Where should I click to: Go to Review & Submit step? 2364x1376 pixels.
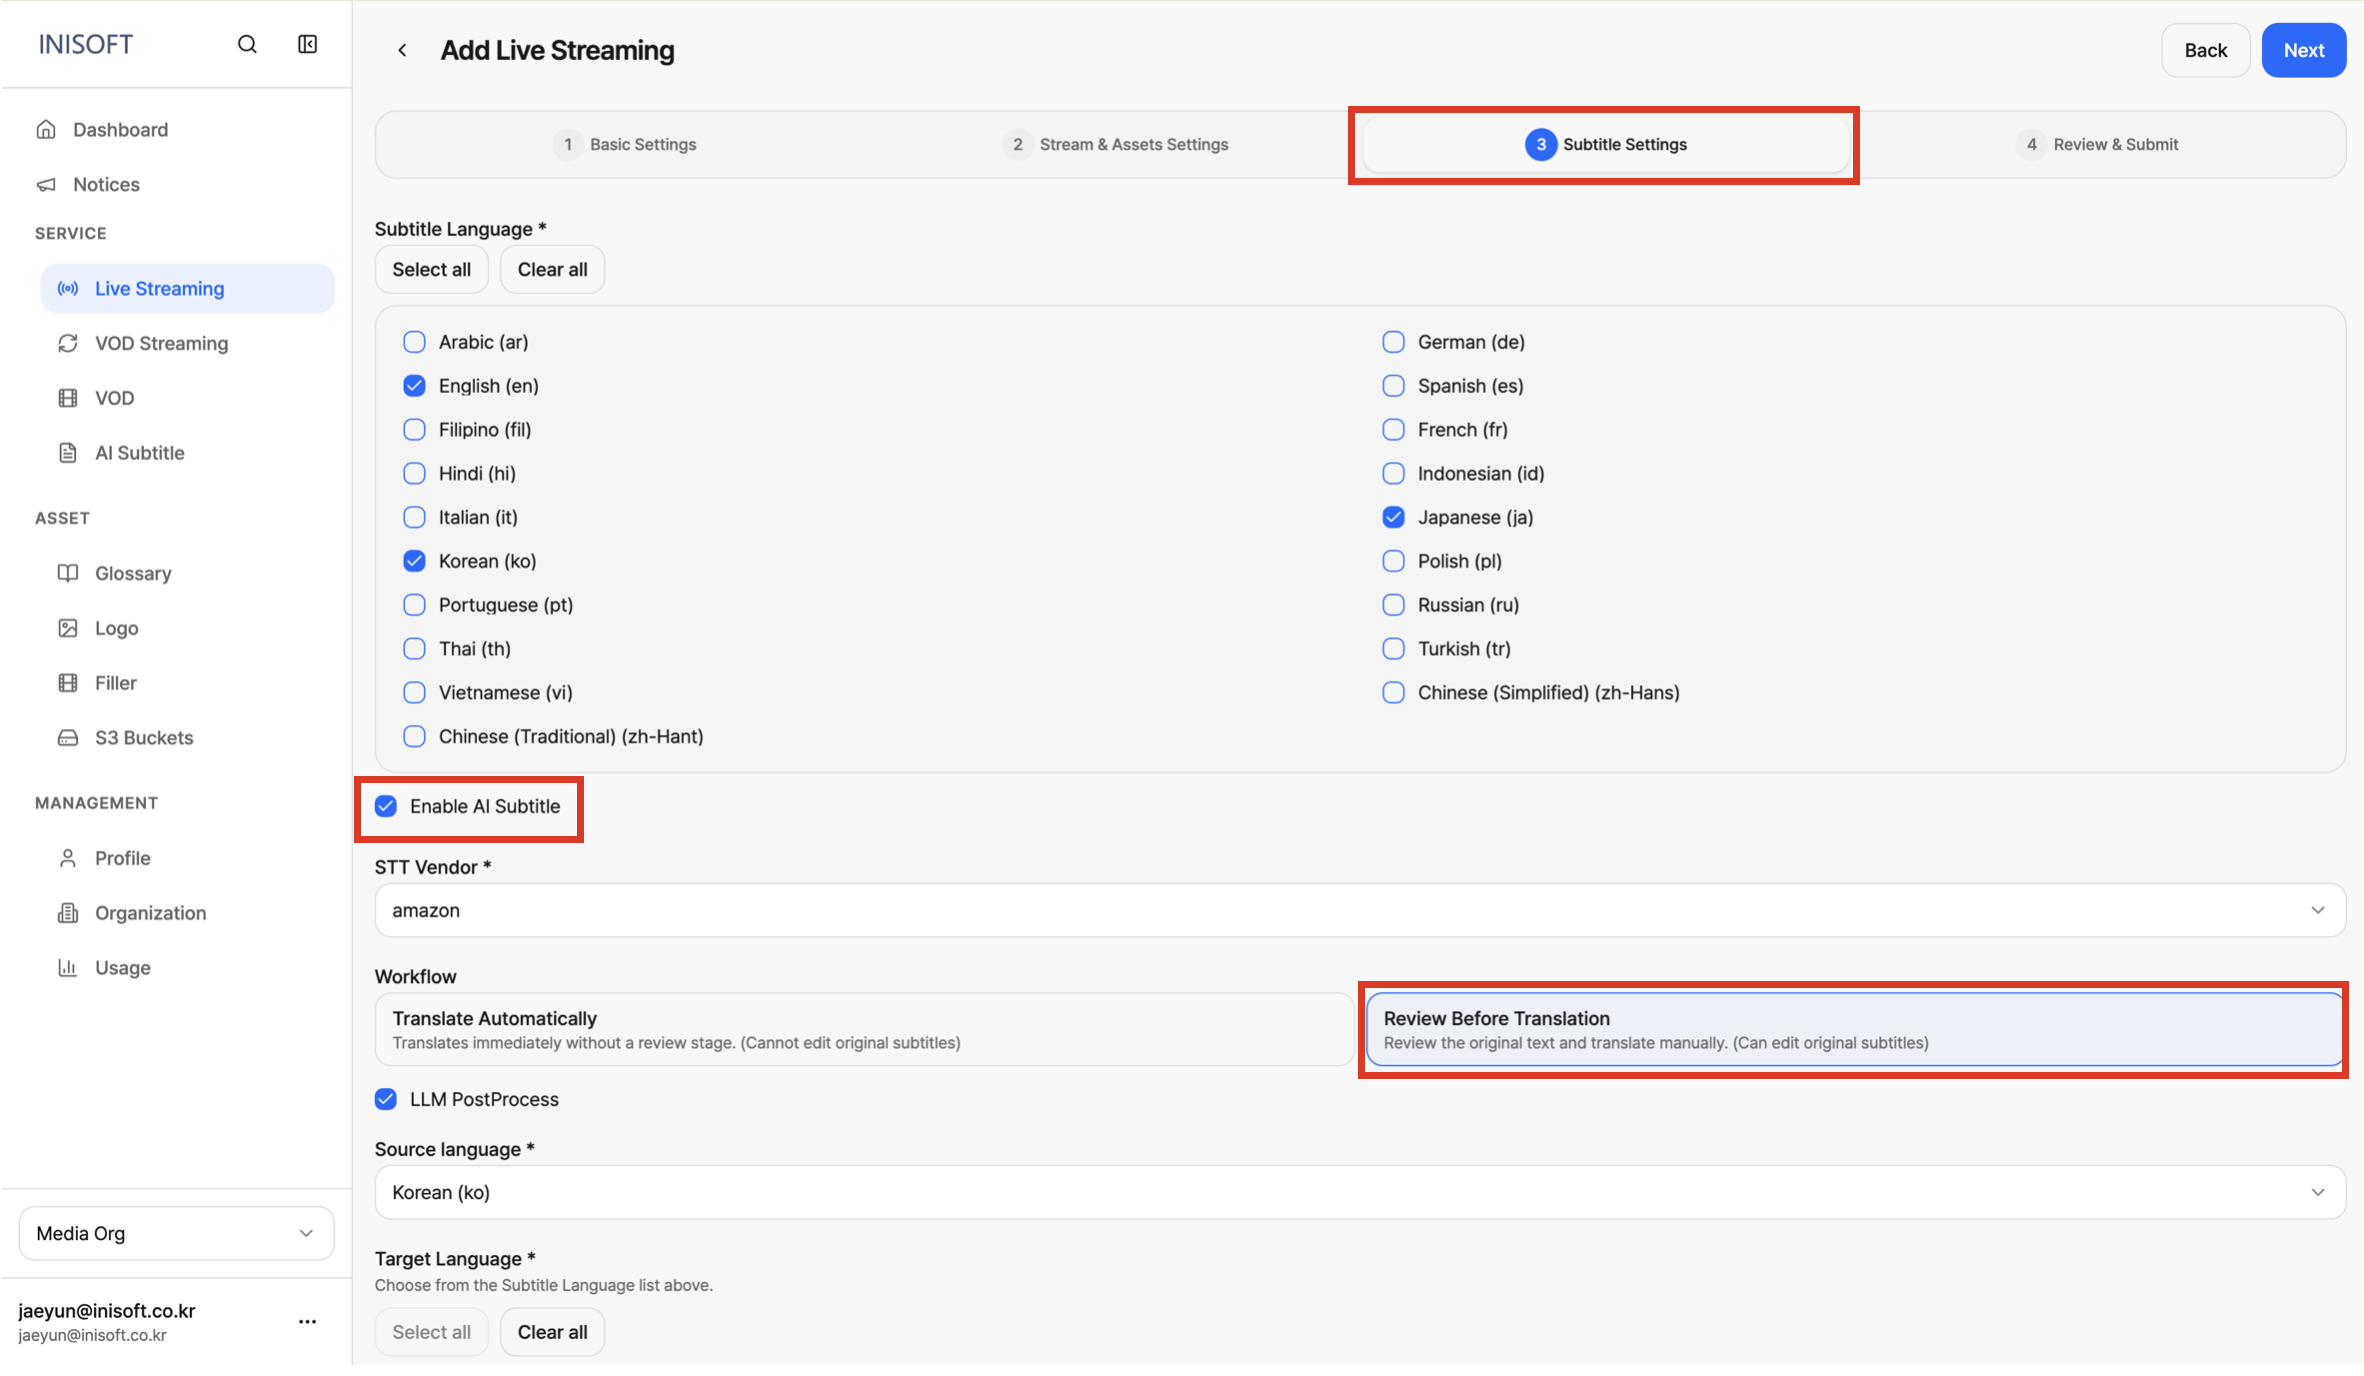pyautogui.click(x=2098, y=144)
